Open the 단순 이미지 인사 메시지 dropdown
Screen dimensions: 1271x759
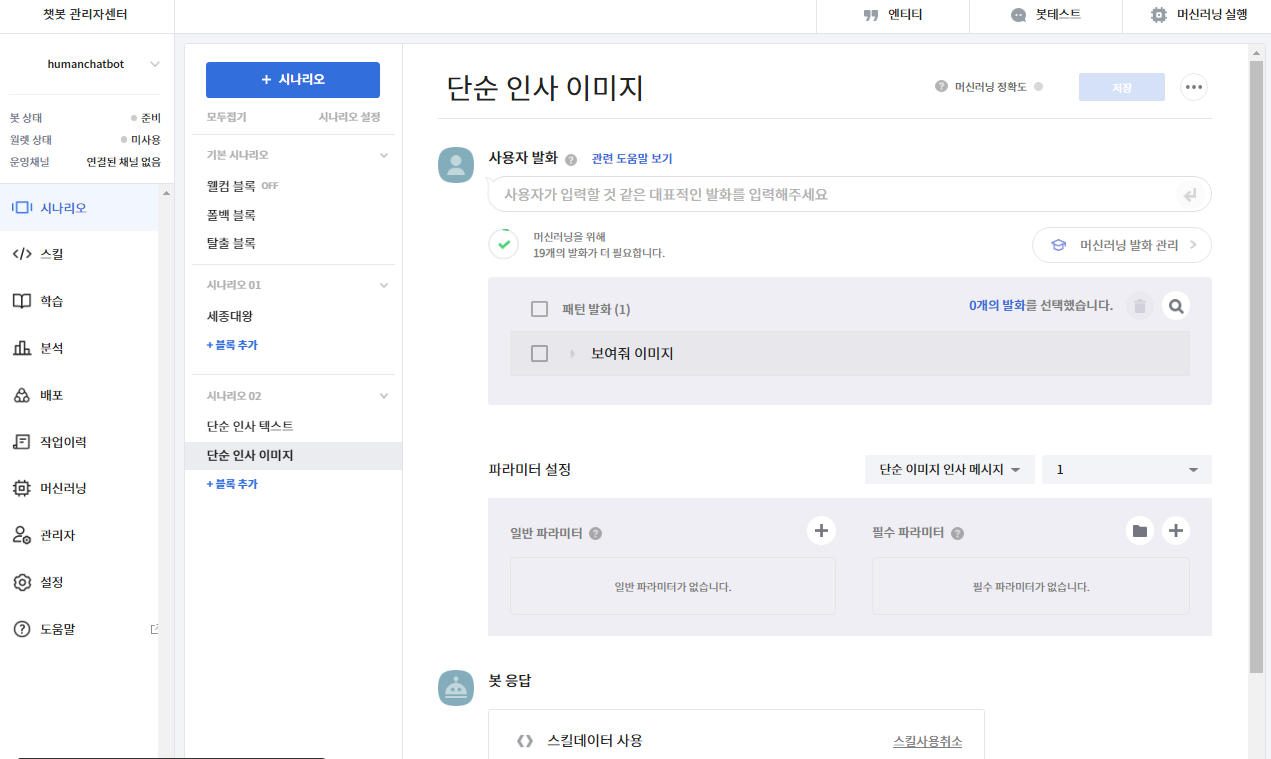tap(949, 469)
